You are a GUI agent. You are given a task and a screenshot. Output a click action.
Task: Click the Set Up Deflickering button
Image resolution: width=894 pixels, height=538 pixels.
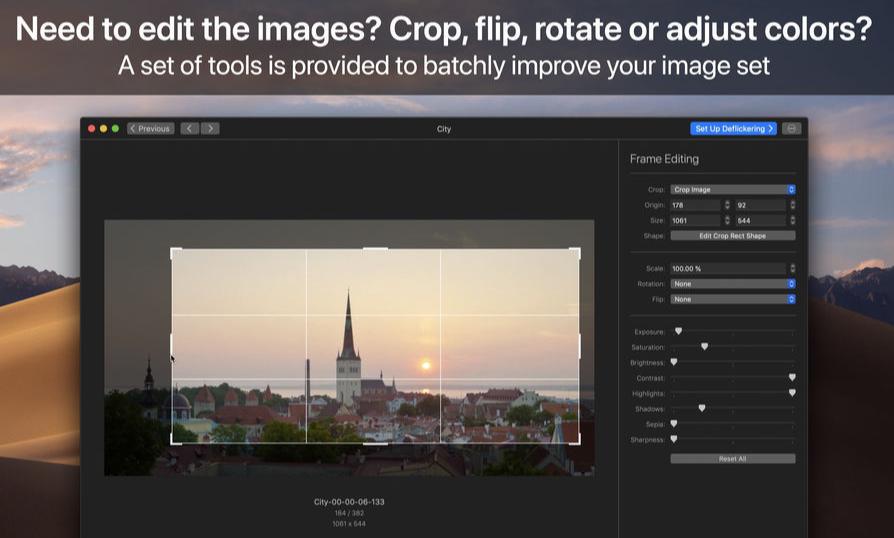[733, 129]
